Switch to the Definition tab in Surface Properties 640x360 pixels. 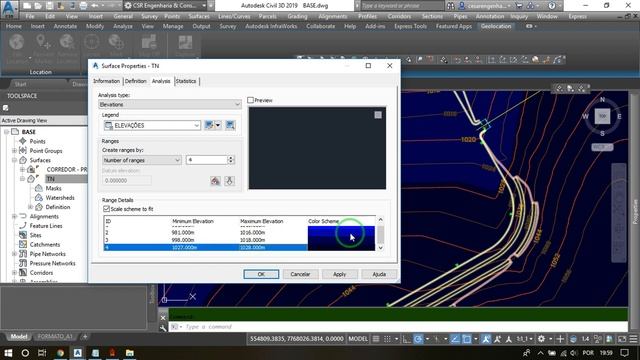[136, 81]
